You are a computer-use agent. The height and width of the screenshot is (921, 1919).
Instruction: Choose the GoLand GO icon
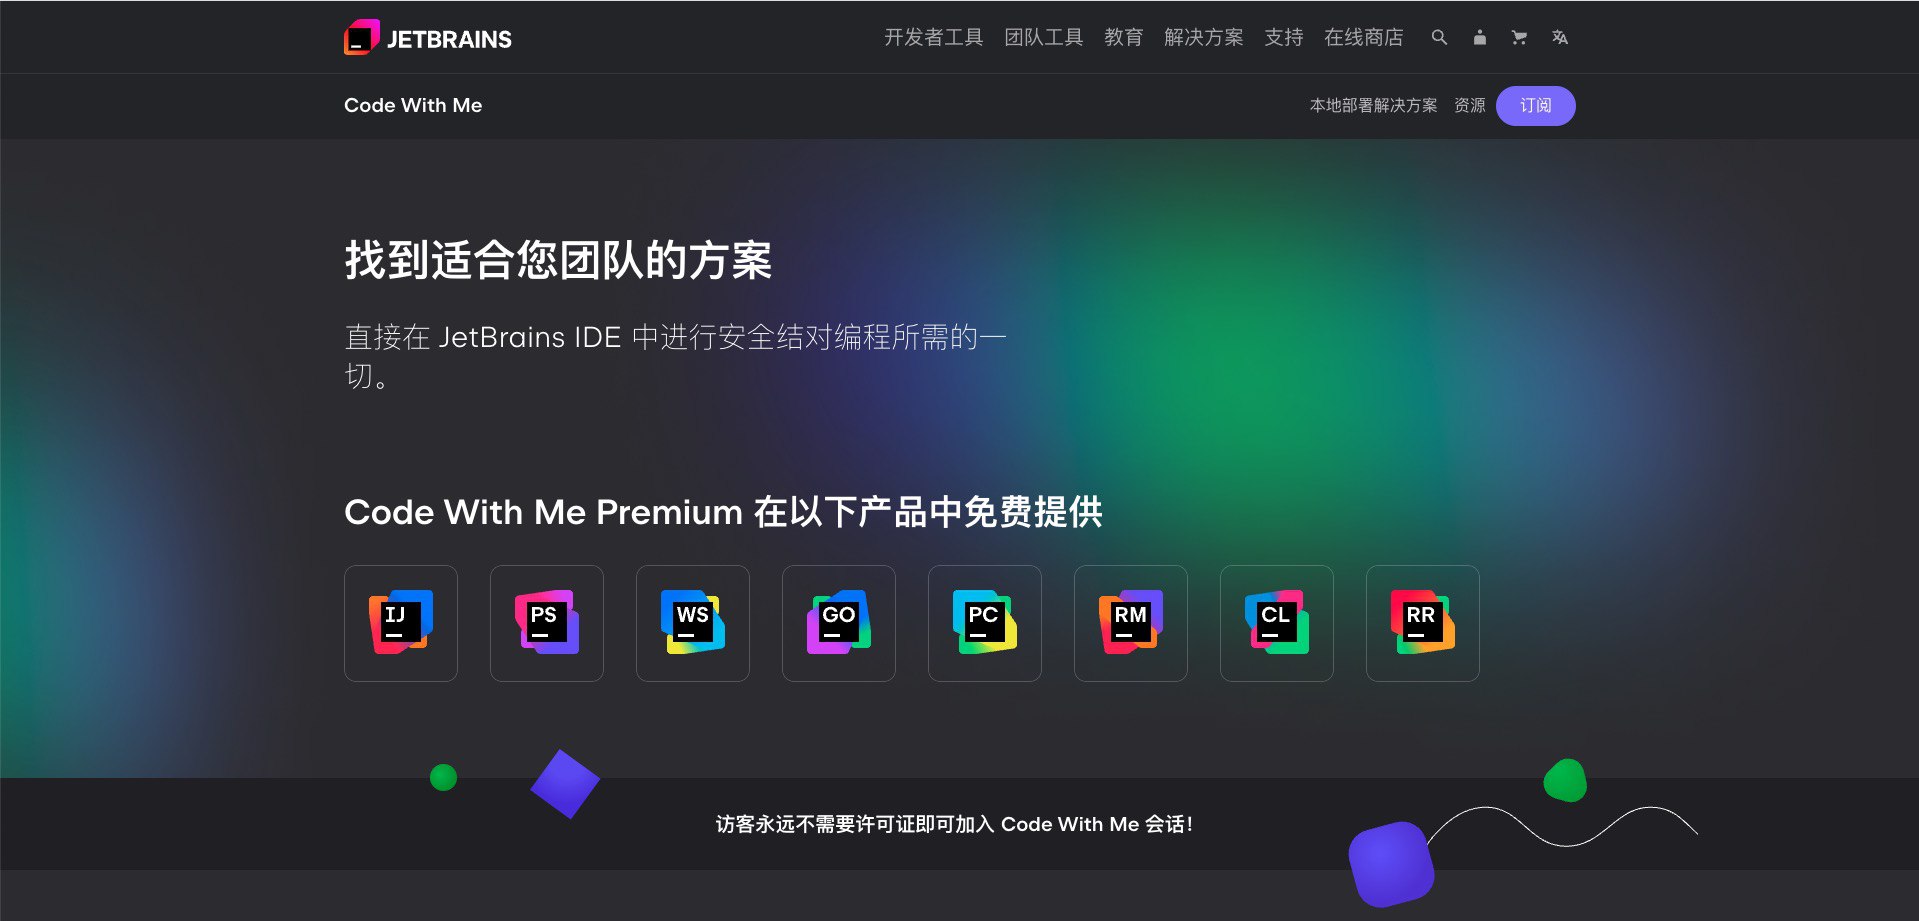[x=839, y=623]
